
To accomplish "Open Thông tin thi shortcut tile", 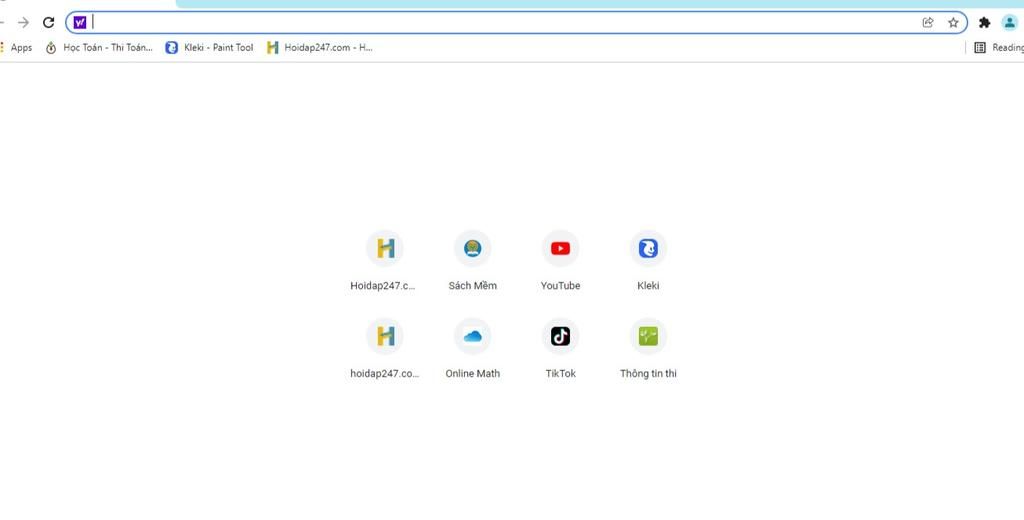I will tap(648, 349).
